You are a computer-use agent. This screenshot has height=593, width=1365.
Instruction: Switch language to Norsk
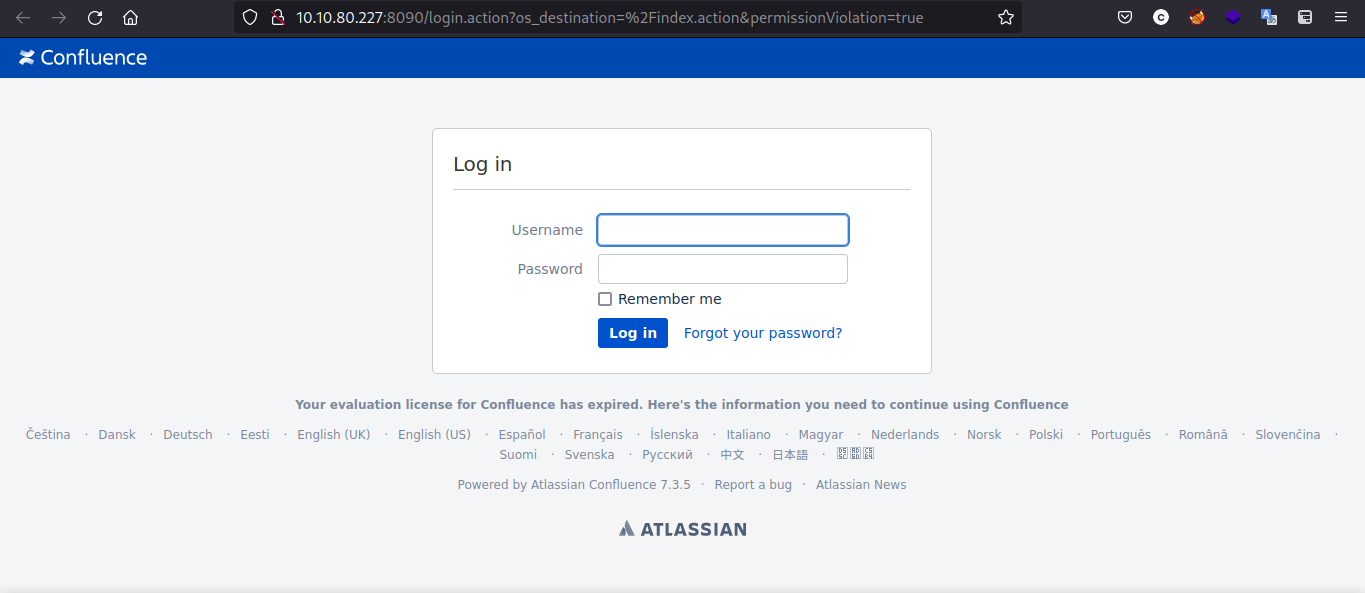point(984,435)
